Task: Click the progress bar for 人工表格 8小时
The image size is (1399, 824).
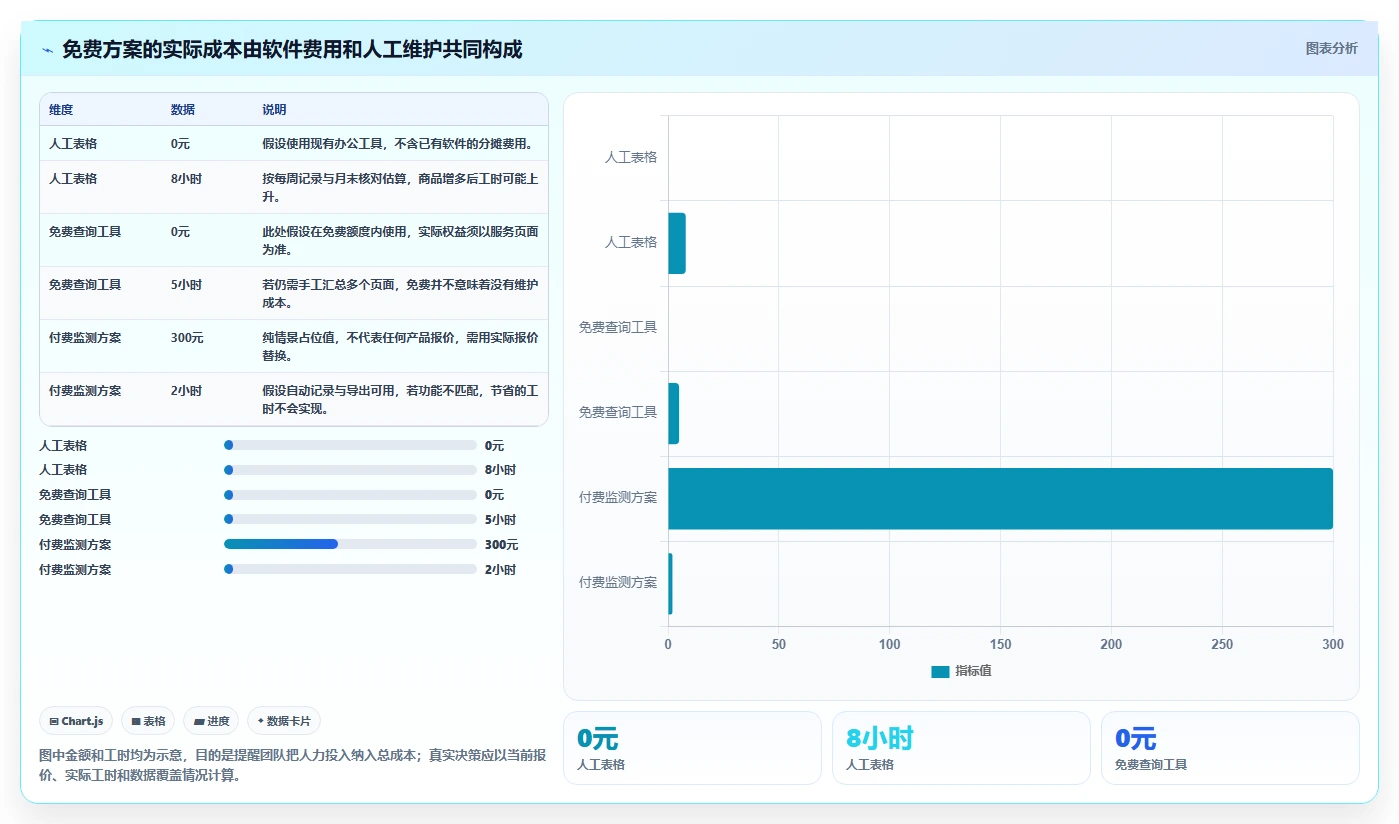Action: 350,470
